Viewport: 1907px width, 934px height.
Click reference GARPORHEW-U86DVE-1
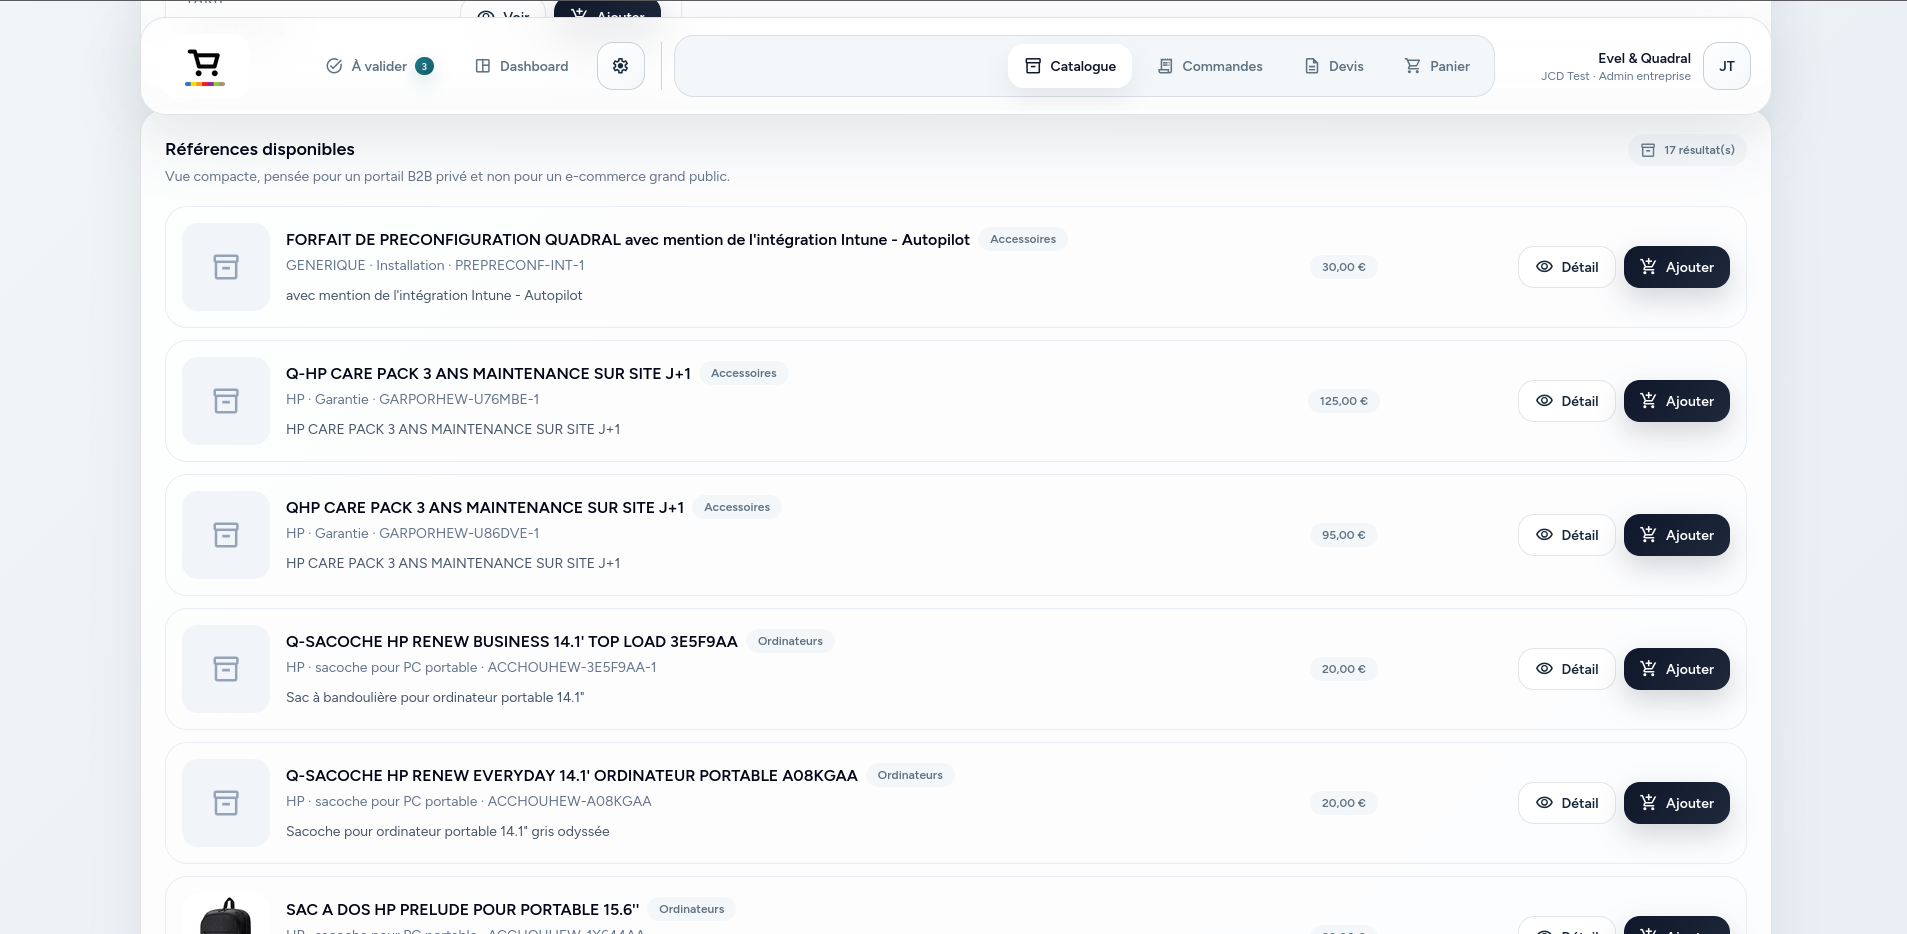pos(459,533)
